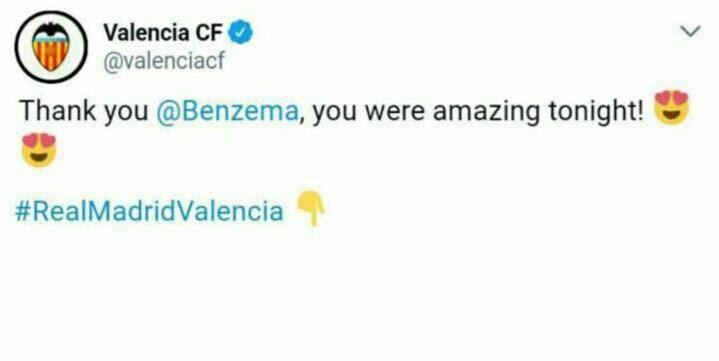Click the second word you after Benzema

tap(334, 113)
